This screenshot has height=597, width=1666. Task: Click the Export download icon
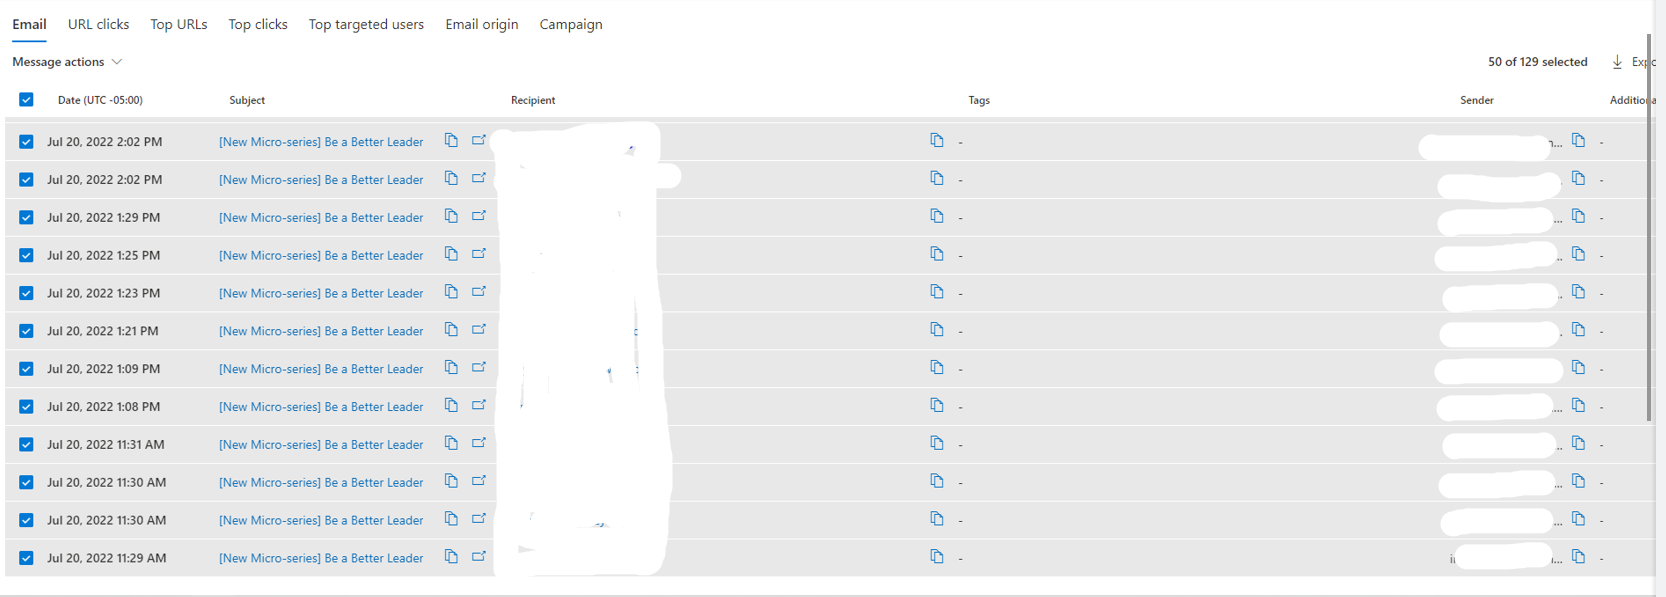click(x=1617, y=61)
